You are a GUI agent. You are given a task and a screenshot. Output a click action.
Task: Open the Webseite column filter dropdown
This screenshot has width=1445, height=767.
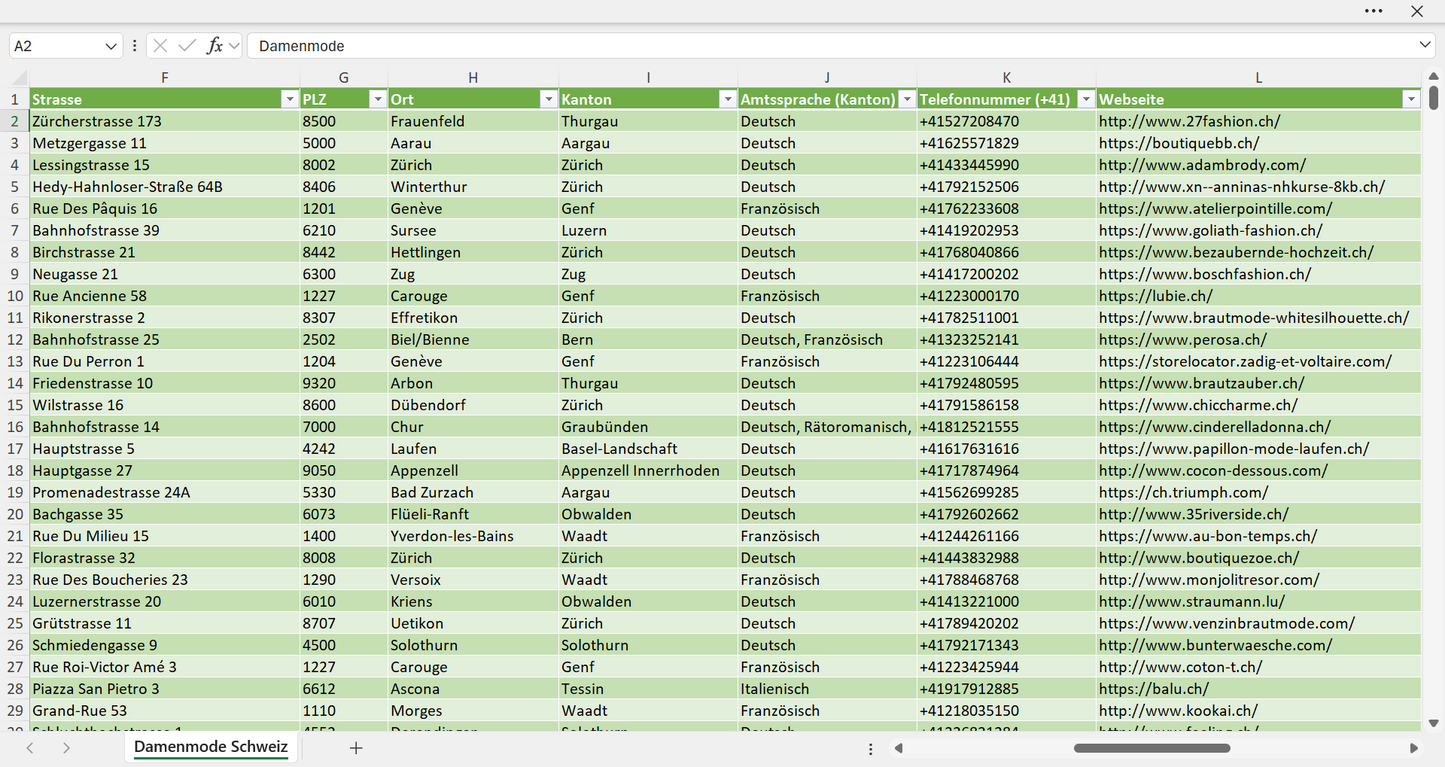[1411, 99]
